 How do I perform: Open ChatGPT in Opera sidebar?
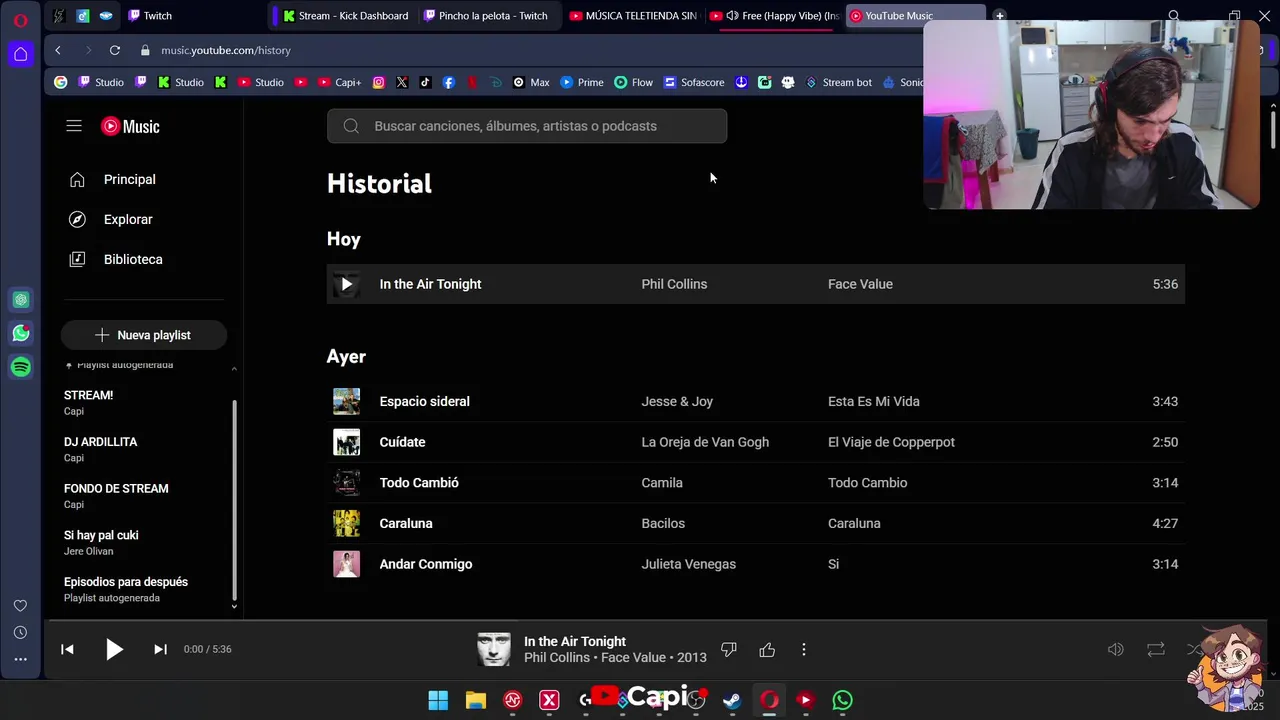tap(21, 299)
